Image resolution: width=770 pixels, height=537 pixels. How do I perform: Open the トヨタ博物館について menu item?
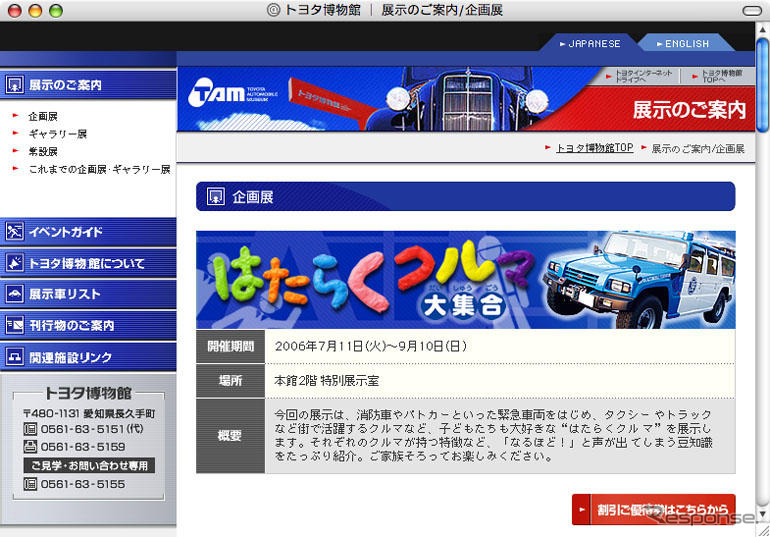tap(88, 263)
